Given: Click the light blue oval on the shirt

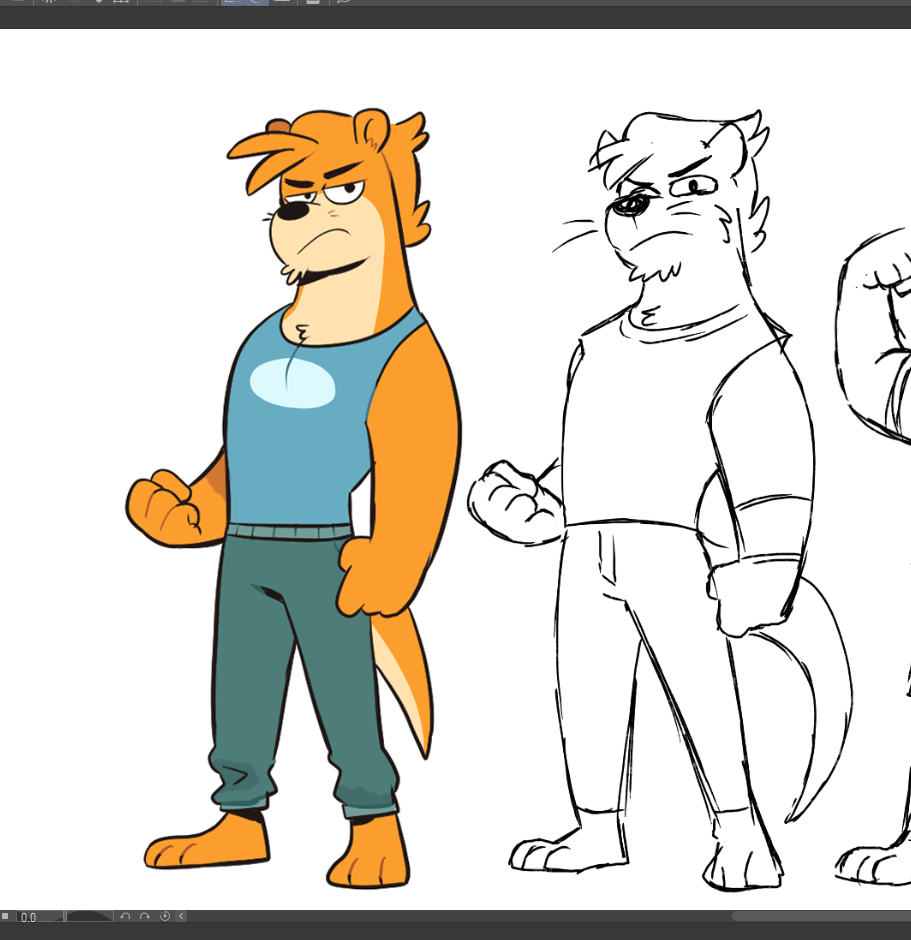Looking at the screenshot, I should [291, 384].
